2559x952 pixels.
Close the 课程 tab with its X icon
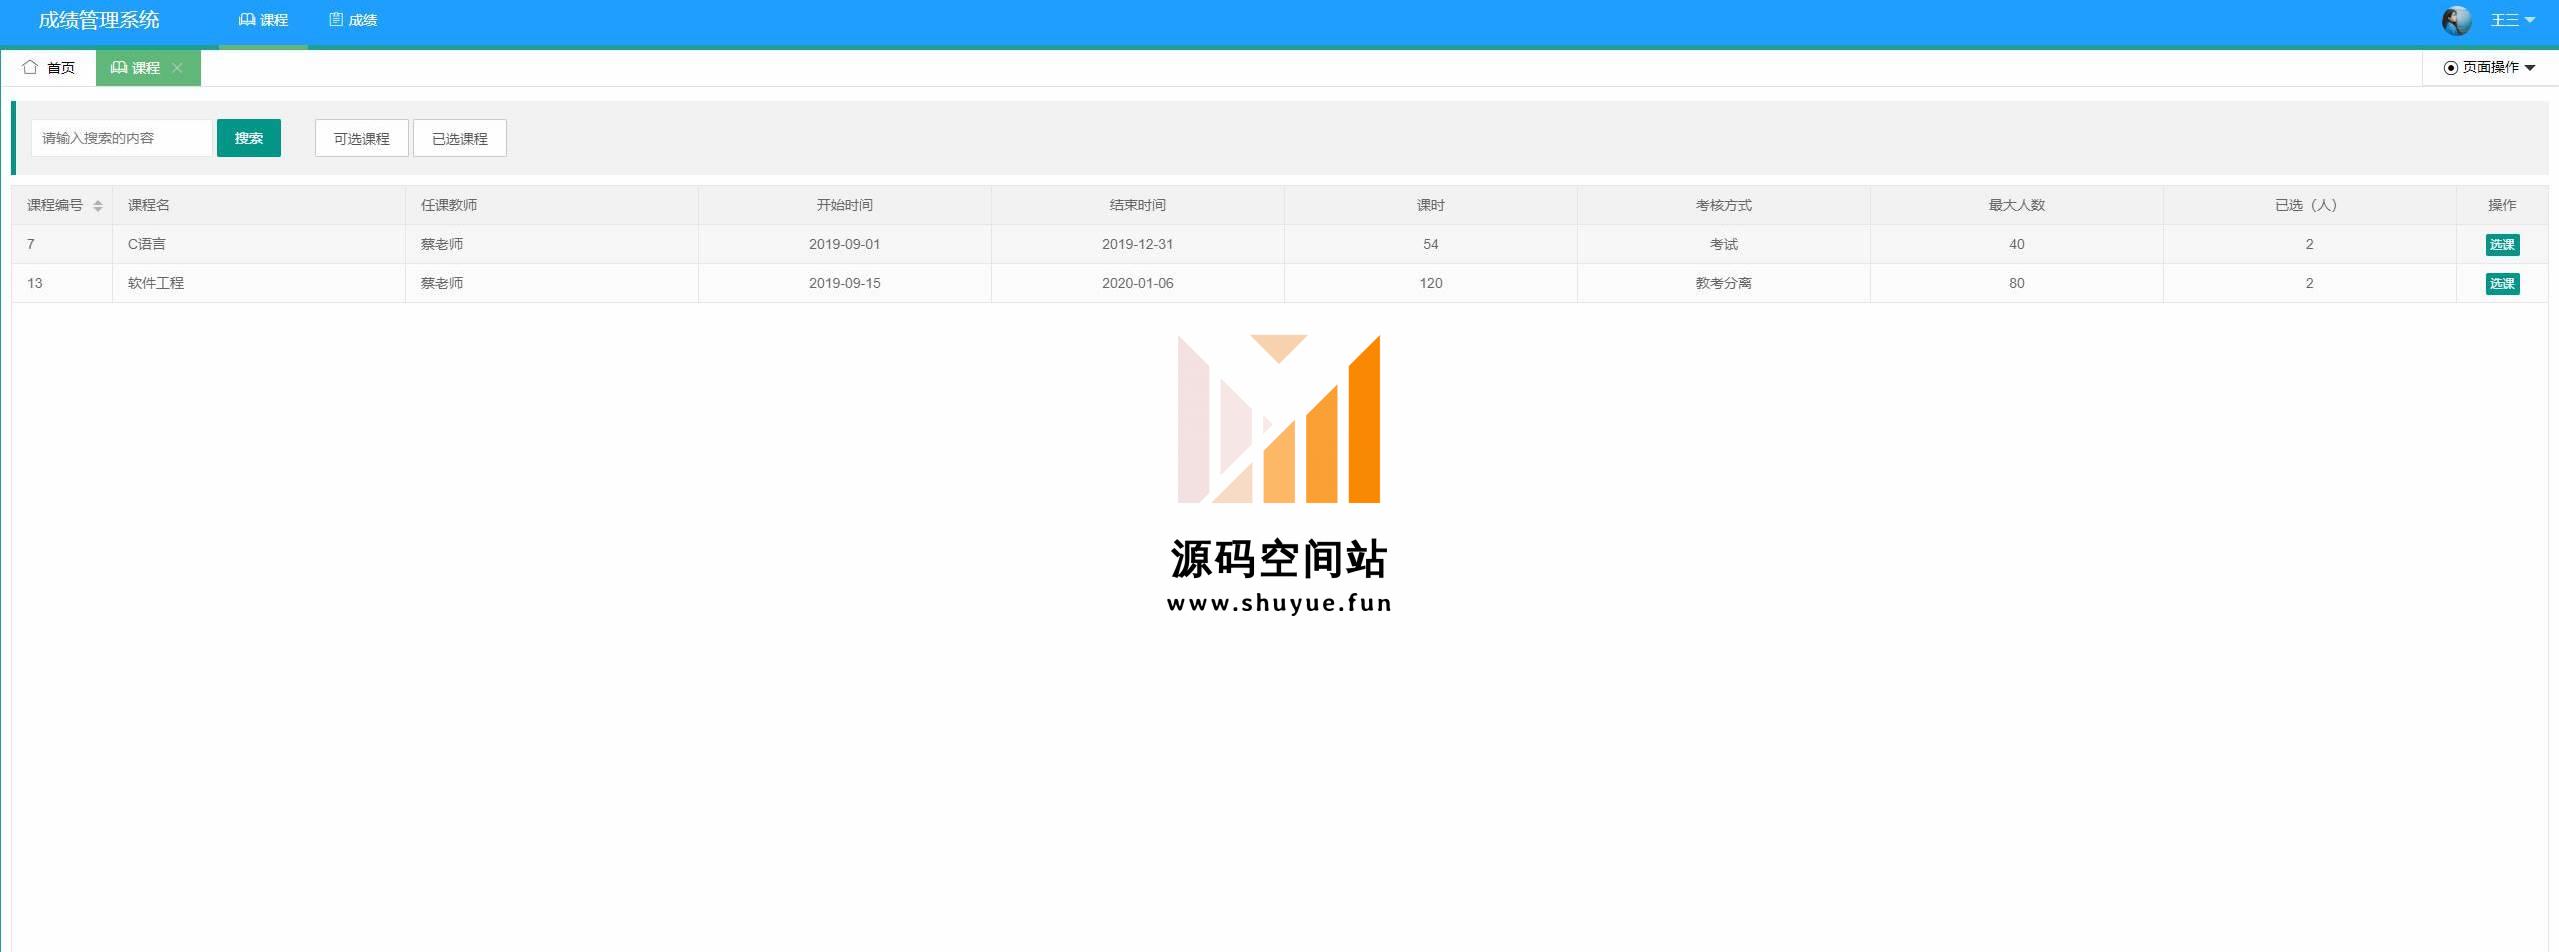(x=177, y=68)
